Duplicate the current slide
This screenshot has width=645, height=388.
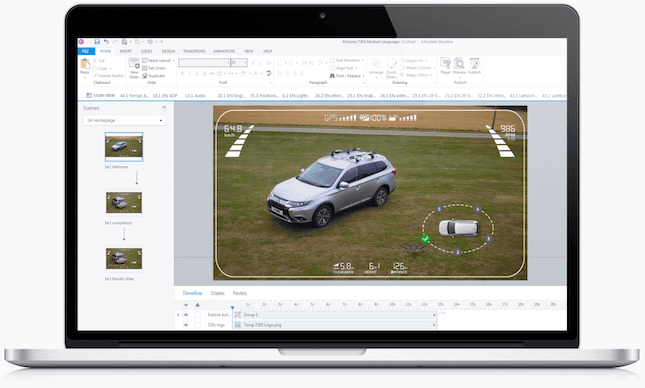153,76
